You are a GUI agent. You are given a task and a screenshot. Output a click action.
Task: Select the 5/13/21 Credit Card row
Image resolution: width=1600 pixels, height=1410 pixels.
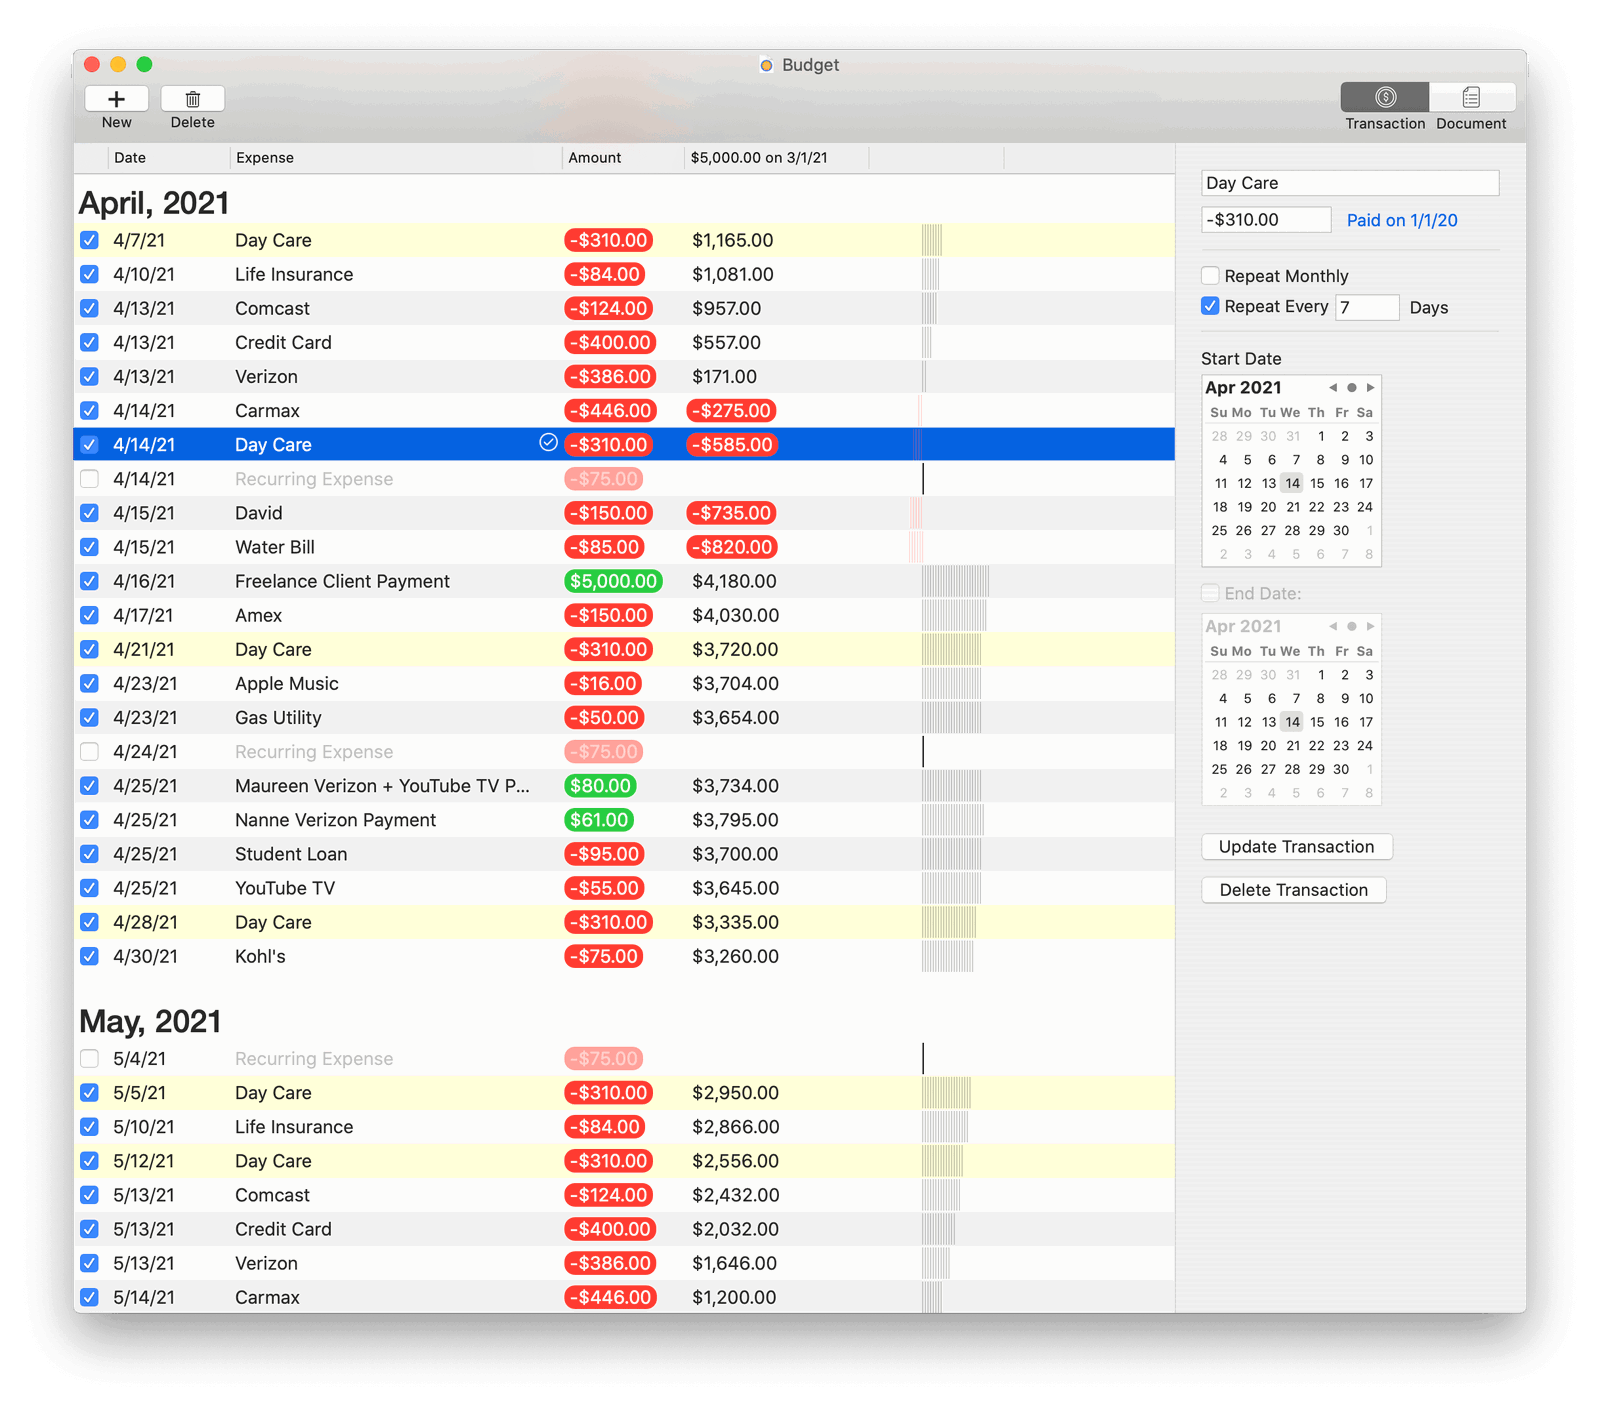click(624, 1229)
